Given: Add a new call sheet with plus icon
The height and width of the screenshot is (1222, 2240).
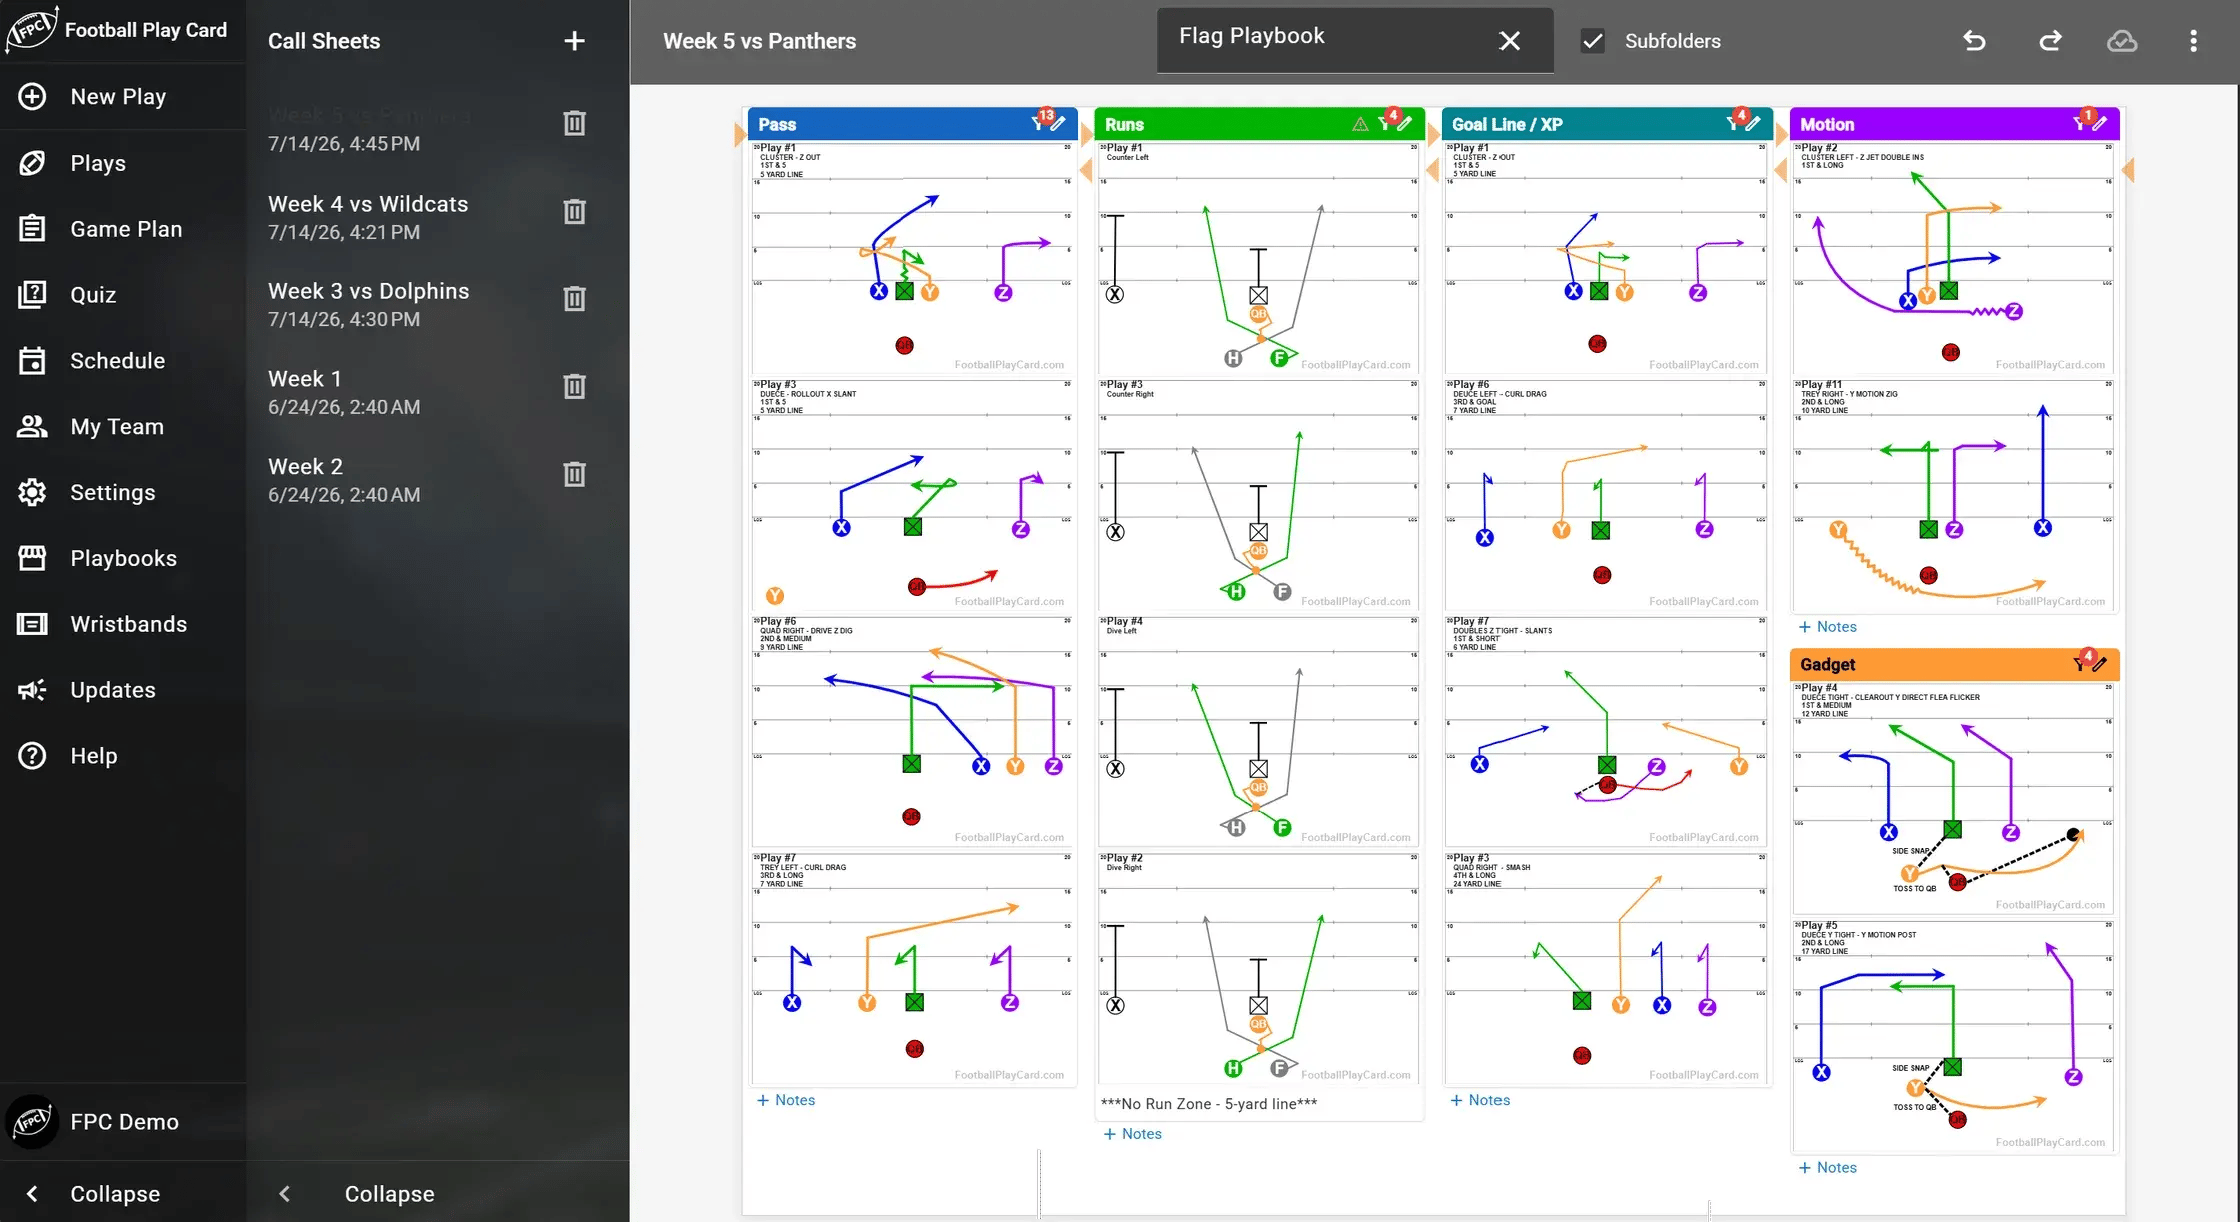Looking at the screenshot, I should pyautogui.click(x=574, y=41).
